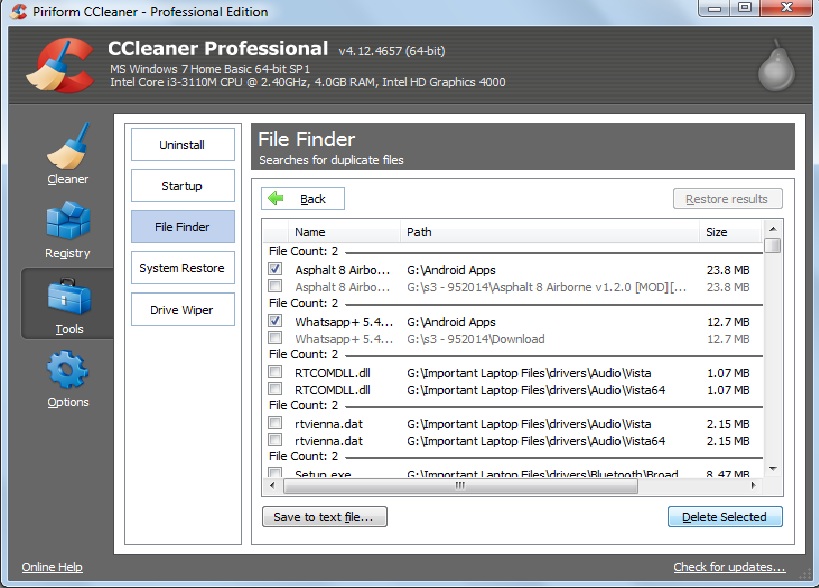
Task: Click Check for updates link
Action: pos(729,567)
